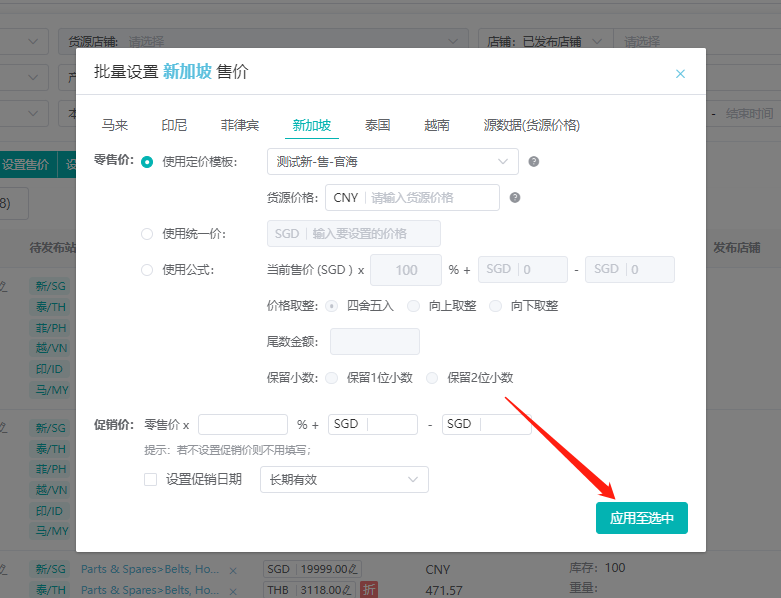Click the 尾数金额 input field

click(x=374, y=342)
